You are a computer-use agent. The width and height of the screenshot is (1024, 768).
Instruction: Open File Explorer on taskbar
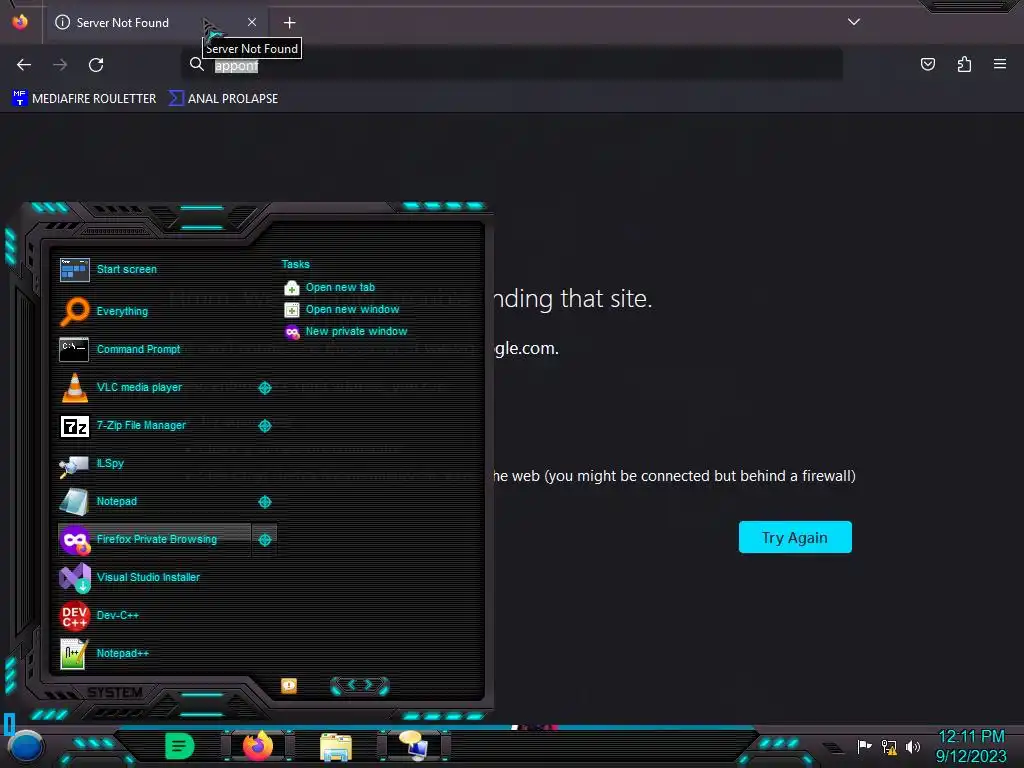(x=336, y=747)
